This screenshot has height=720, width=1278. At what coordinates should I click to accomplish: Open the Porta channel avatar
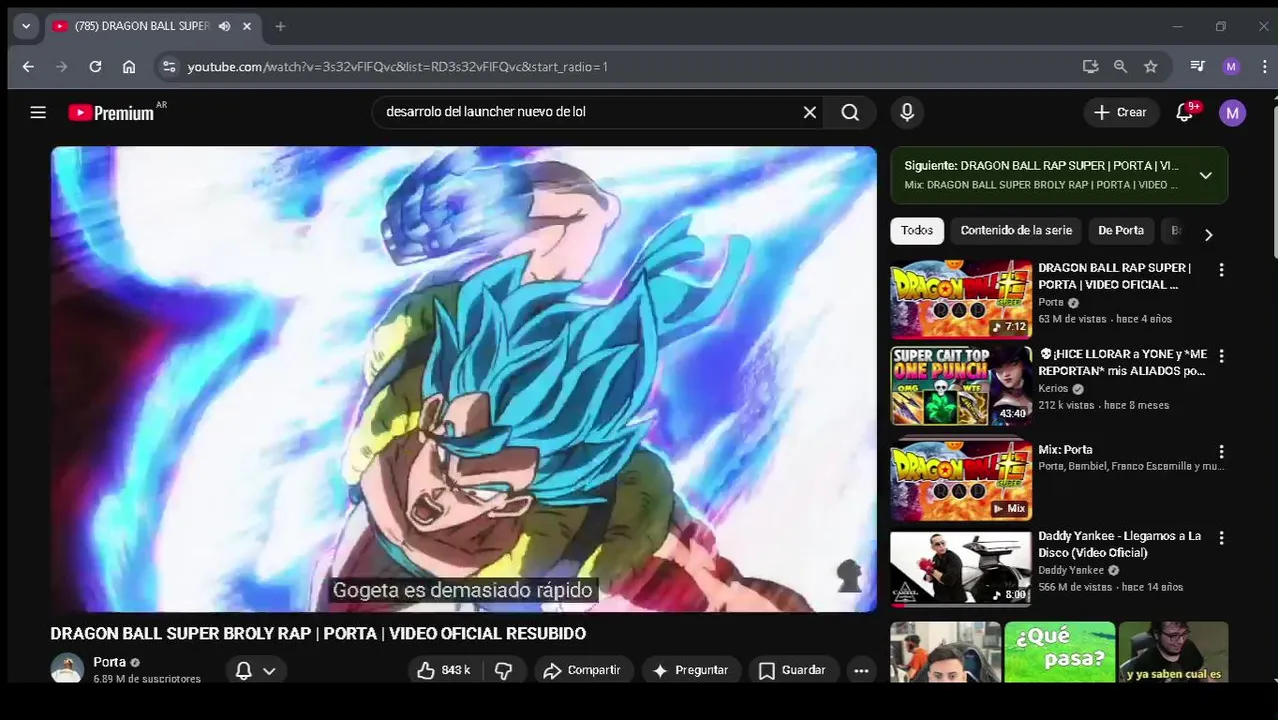click(67, 669)
